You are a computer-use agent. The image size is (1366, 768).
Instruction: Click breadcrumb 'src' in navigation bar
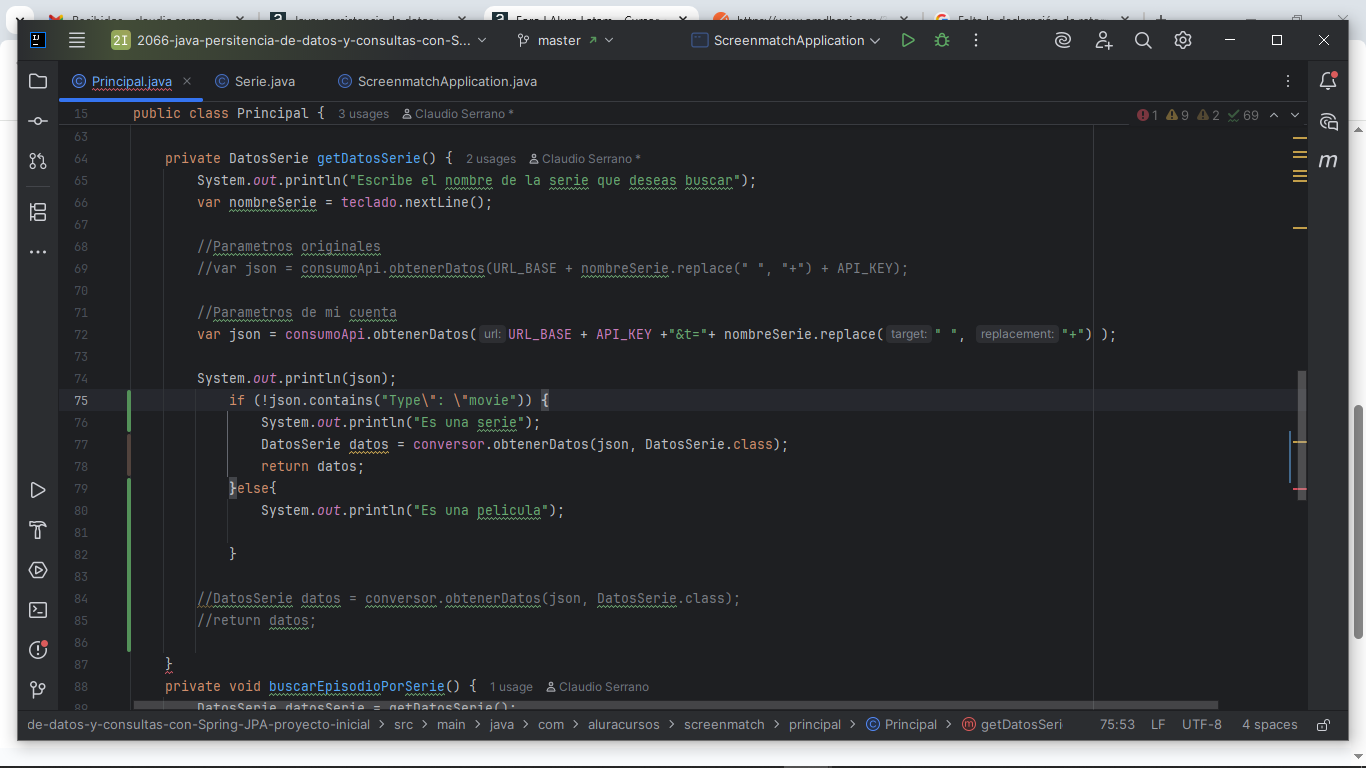click(x=403, y=725)
